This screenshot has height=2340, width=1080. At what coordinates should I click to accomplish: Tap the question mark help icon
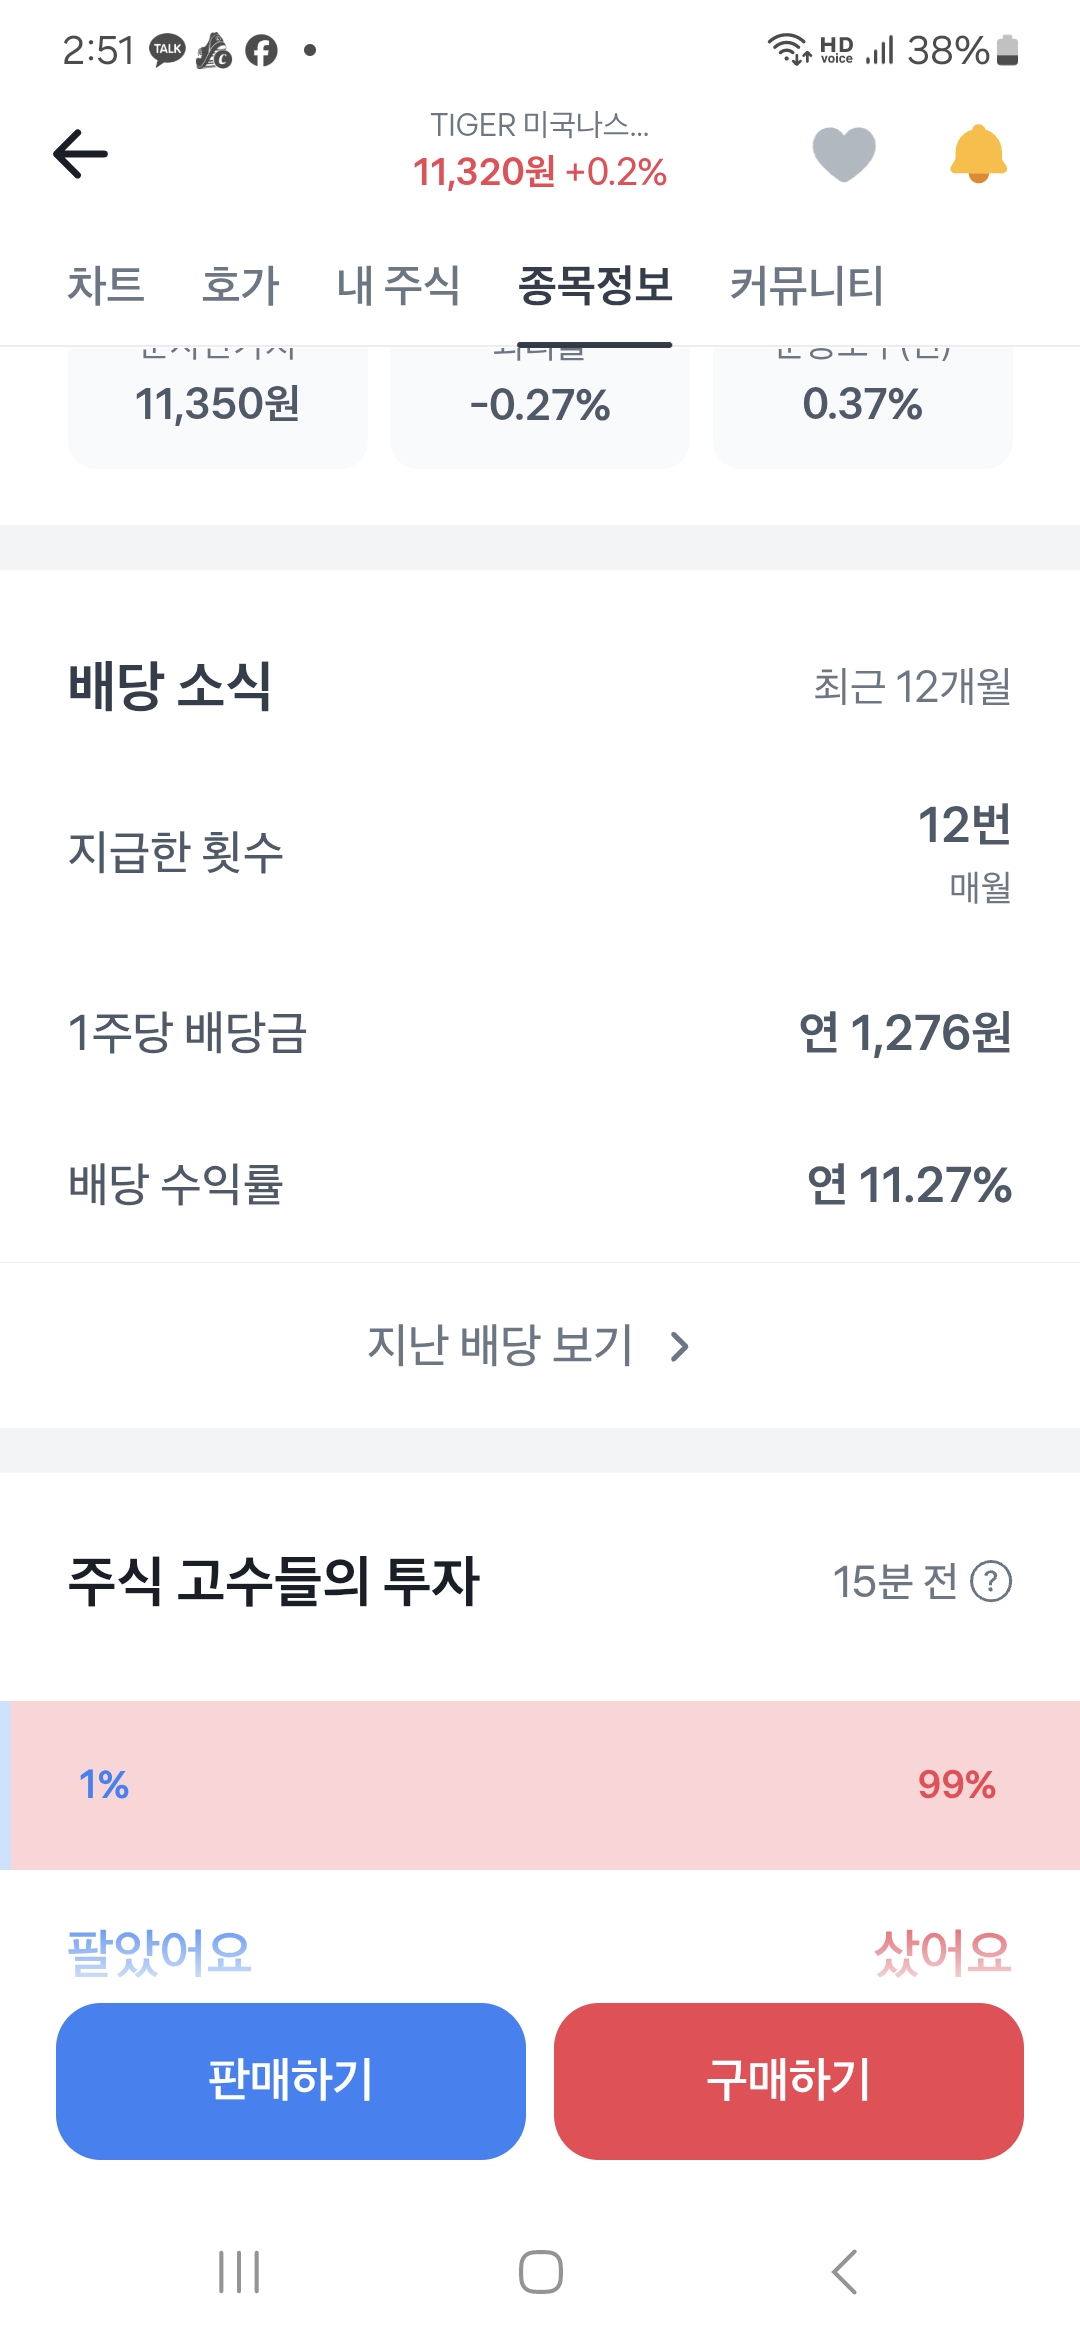pos(991,1582)
